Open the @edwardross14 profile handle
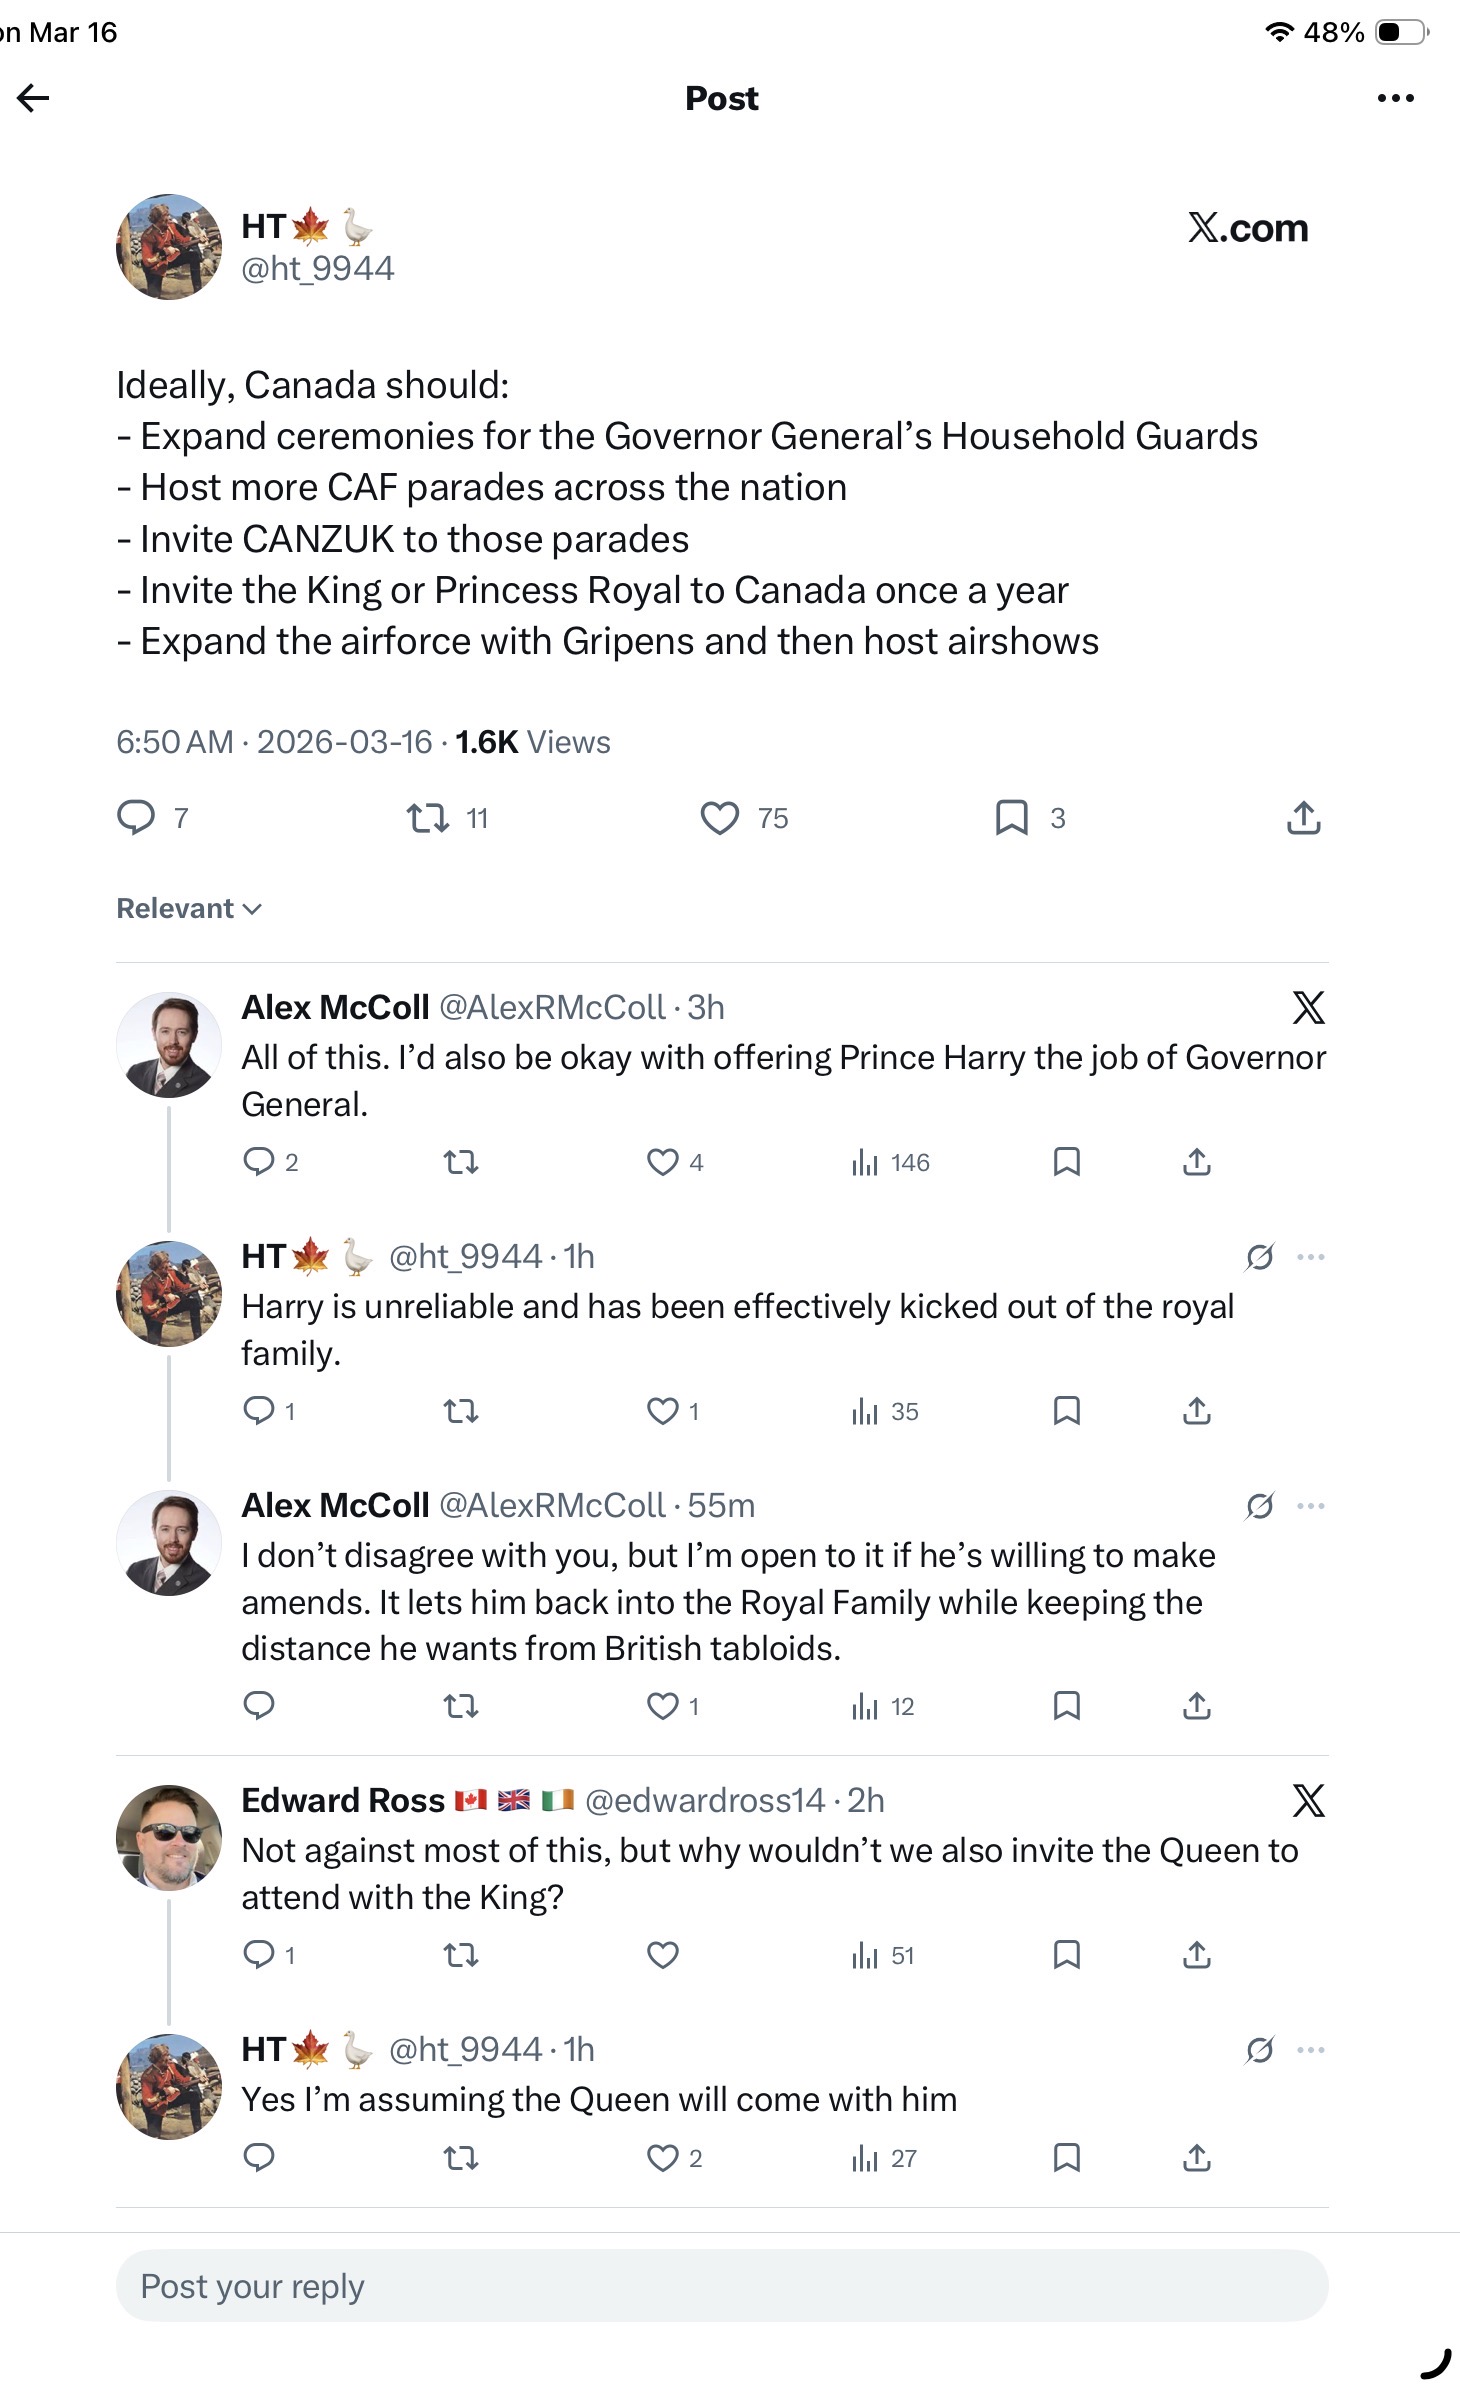Screen dimensions: 1460x2388 coord(704,1801)
